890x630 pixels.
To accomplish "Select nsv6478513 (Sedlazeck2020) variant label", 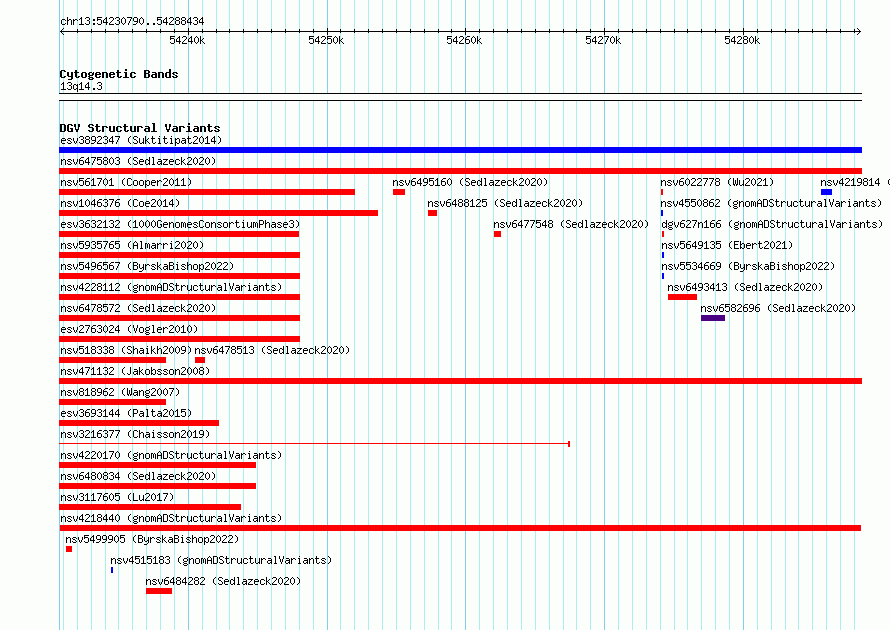I will tap(272, 350).
